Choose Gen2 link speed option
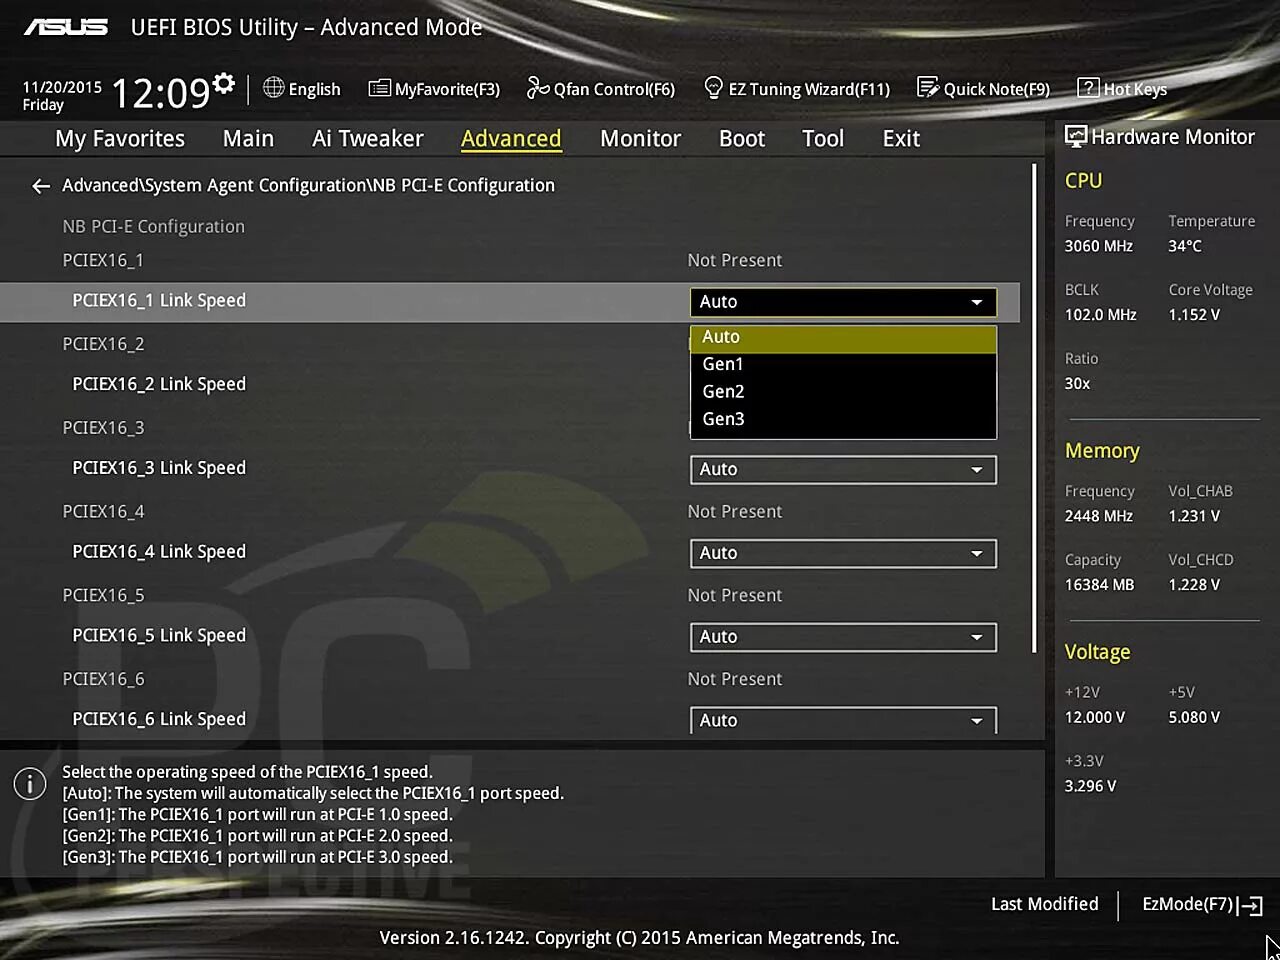This screenshot has width=1280, height=960. (843, 392)
